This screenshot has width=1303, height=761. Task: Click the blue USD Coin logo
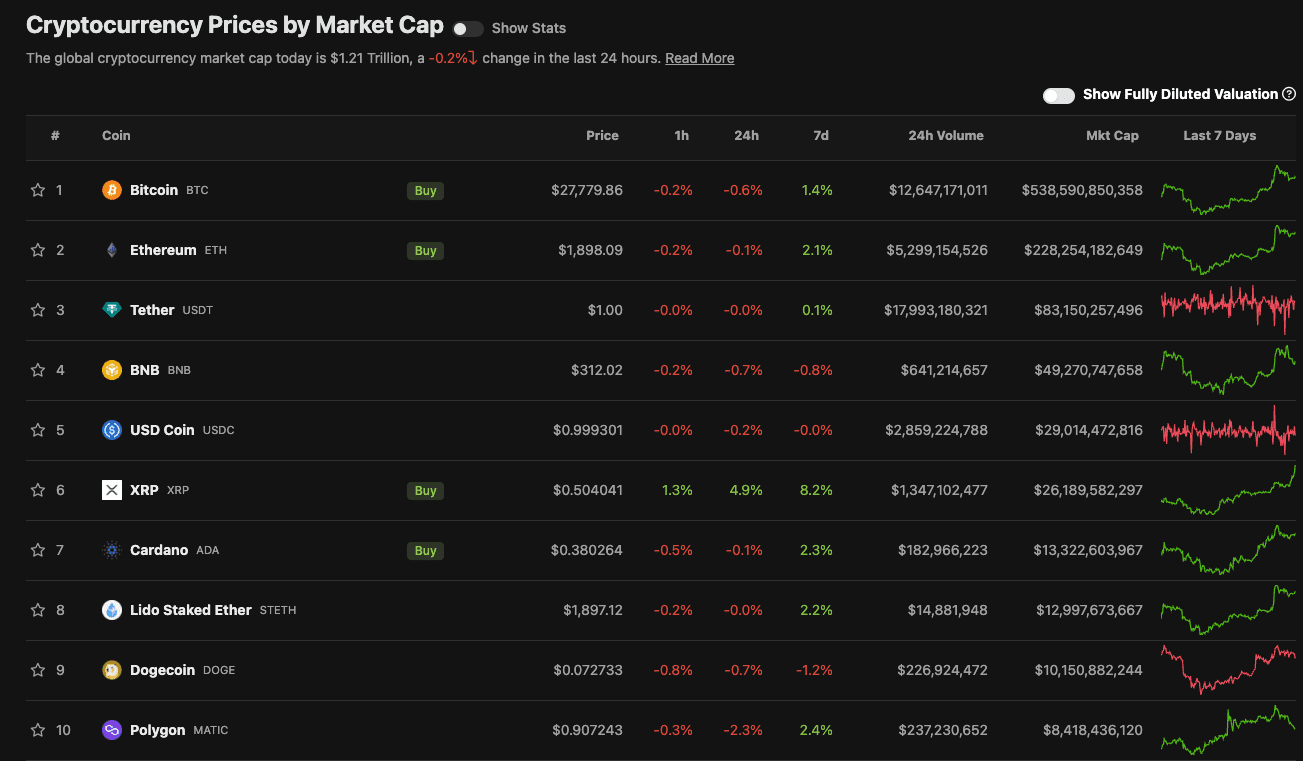[x=112, y=430]
